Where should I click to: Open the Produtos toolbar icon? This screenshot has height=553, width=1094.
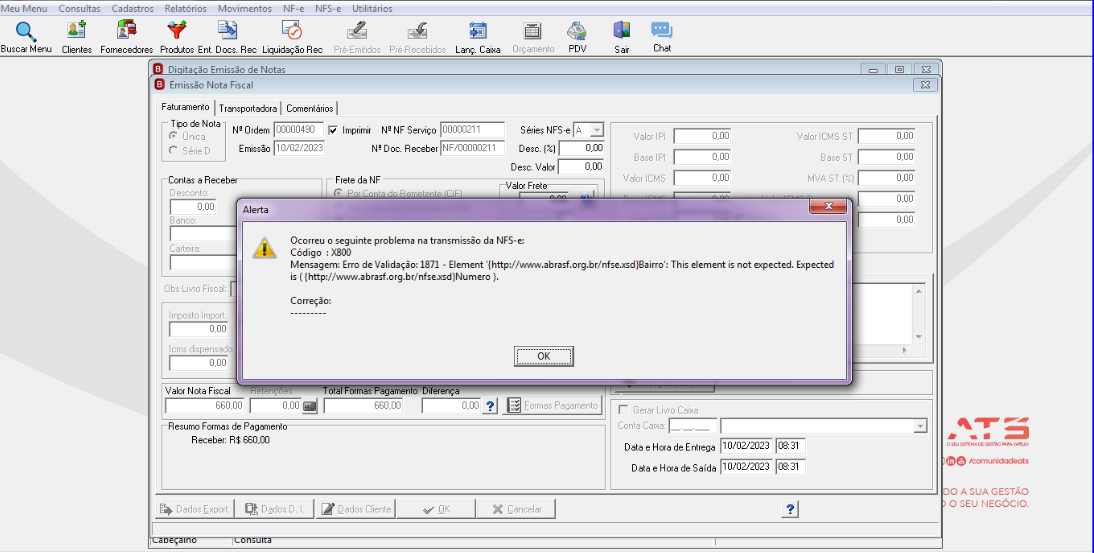pos(177,38)
